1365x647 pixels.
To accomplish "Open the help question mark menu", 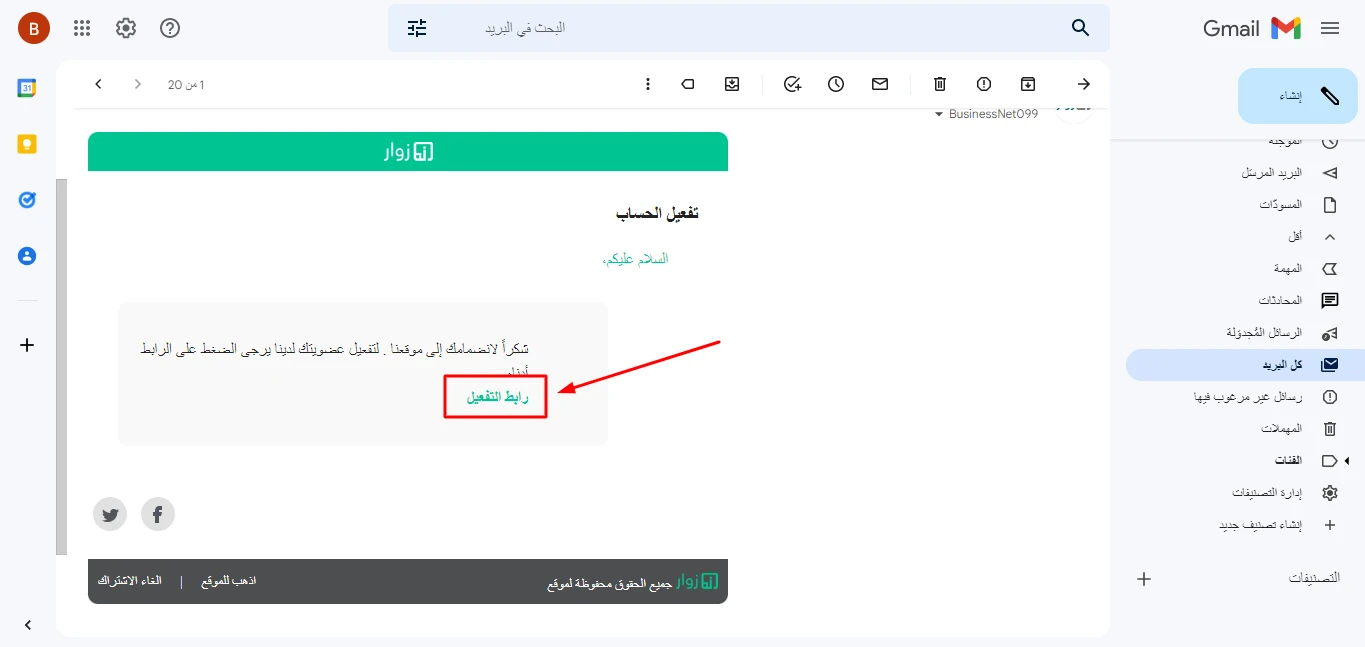I will click(x=170, y=28).
